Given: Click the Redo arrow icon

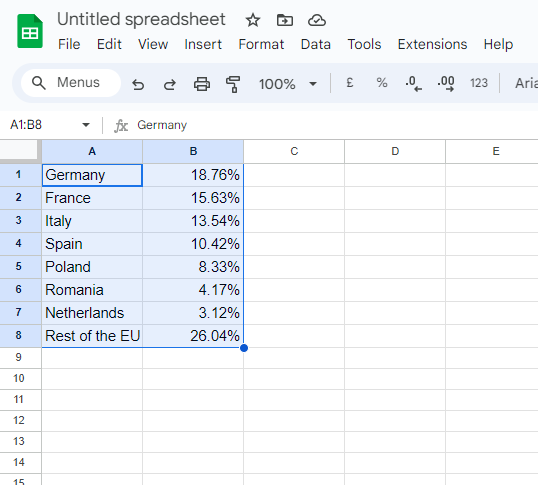Looking at the screenshot, I should coord(169,84).
